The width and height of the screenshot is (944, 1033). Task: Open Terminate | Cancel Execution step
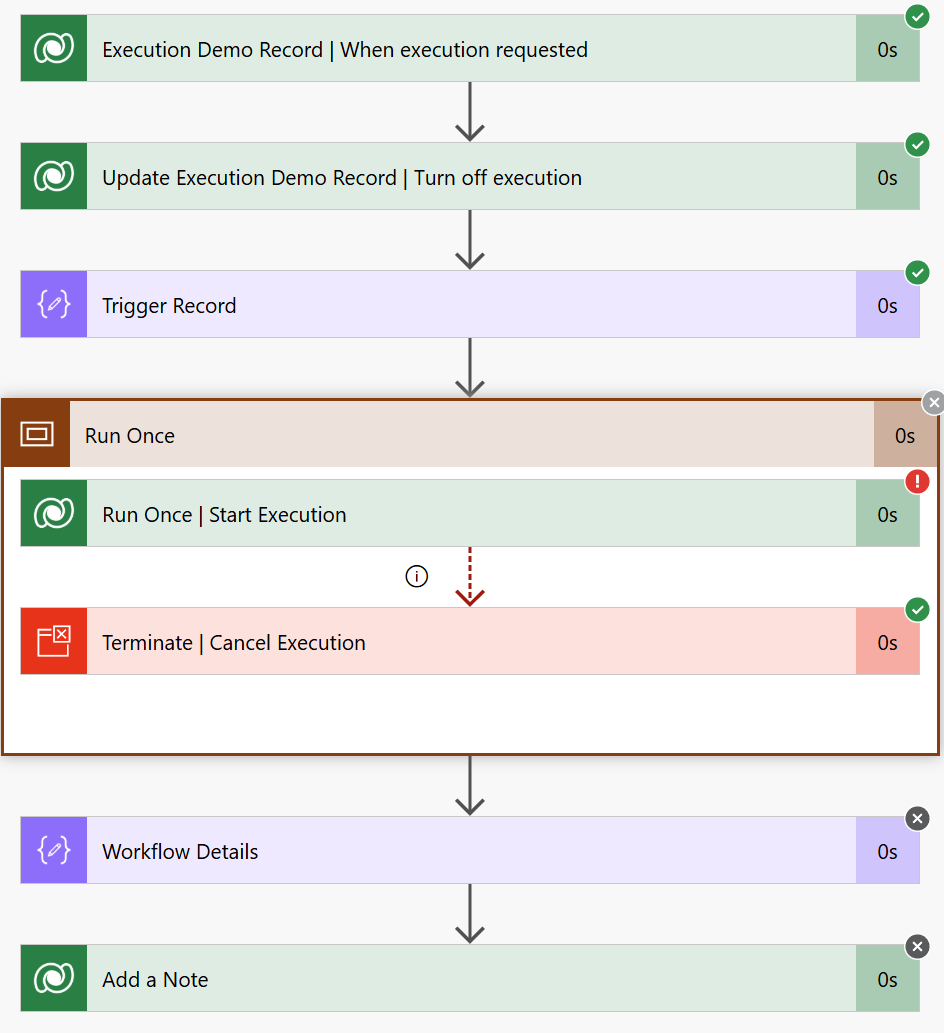coord(471,641)
